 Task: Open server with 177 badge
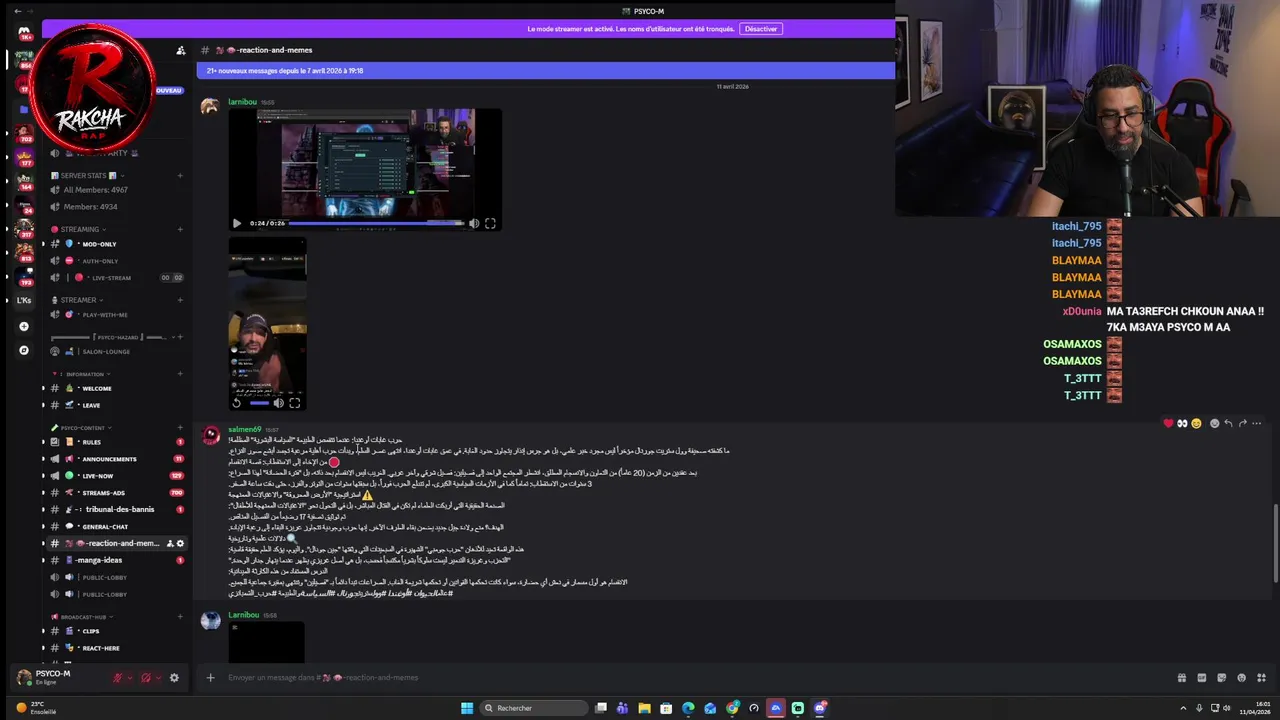click(x=24, y=155)
